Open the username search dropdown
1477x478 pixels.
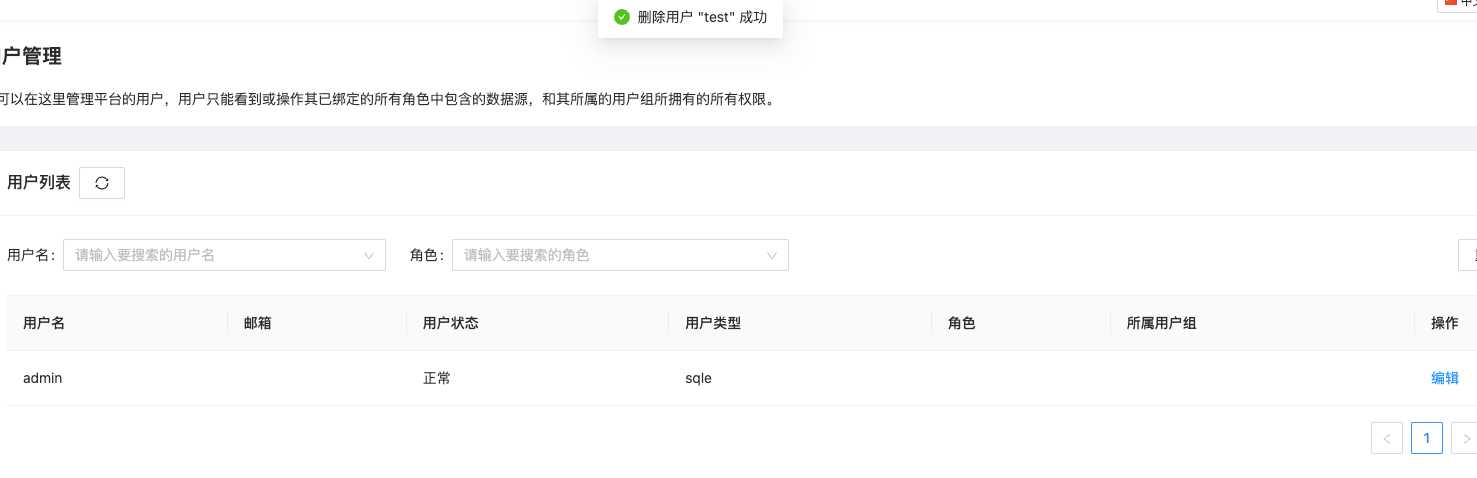click(x=224, y=255)
